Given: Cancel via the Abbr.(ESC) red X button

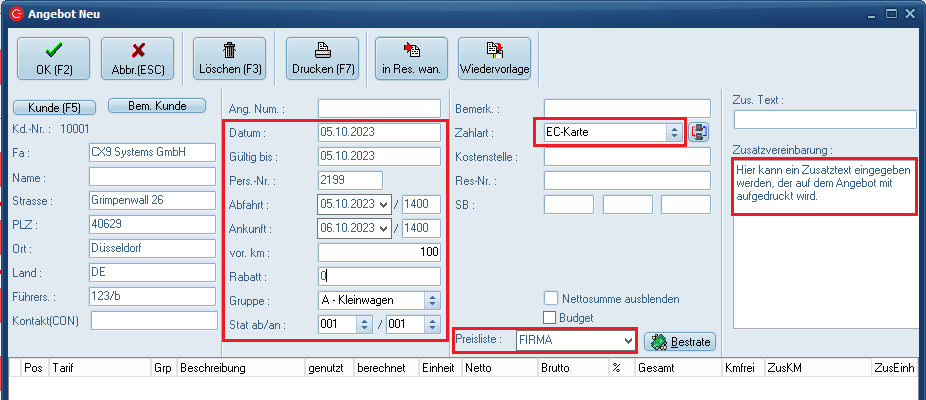Looking at the screenshot, I should 137,59.
